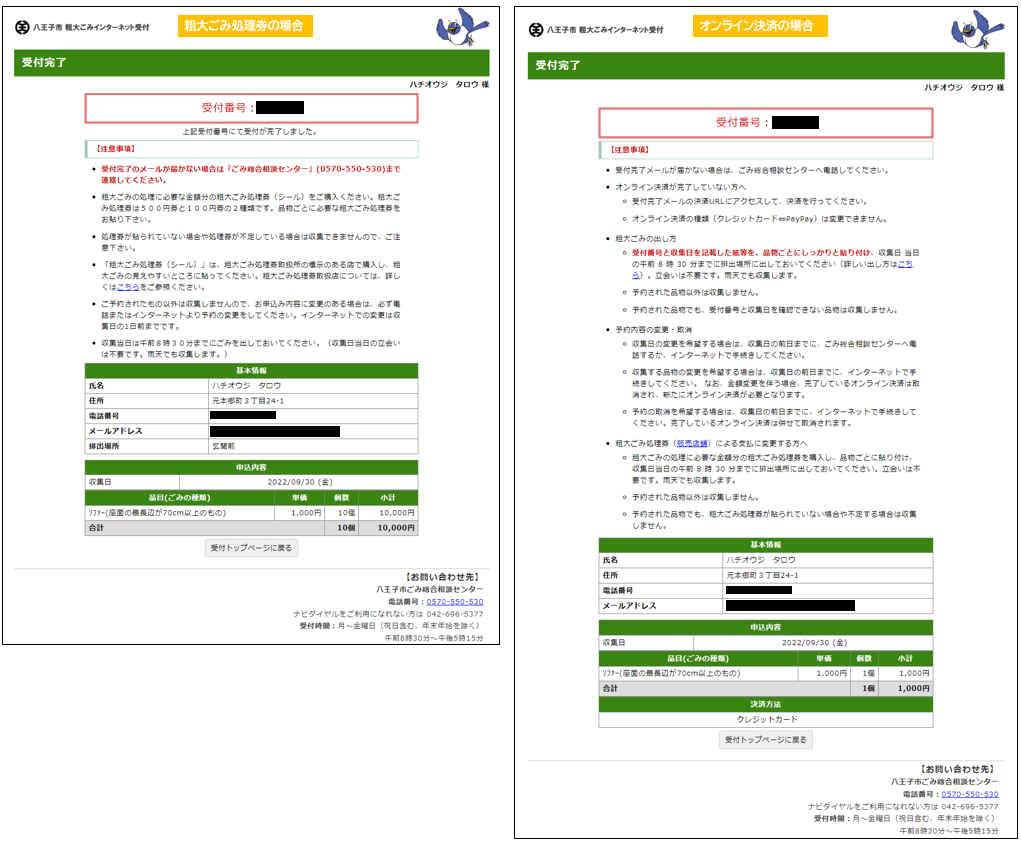Click the 受付番号 box on the left page

[x=251, y=108]
